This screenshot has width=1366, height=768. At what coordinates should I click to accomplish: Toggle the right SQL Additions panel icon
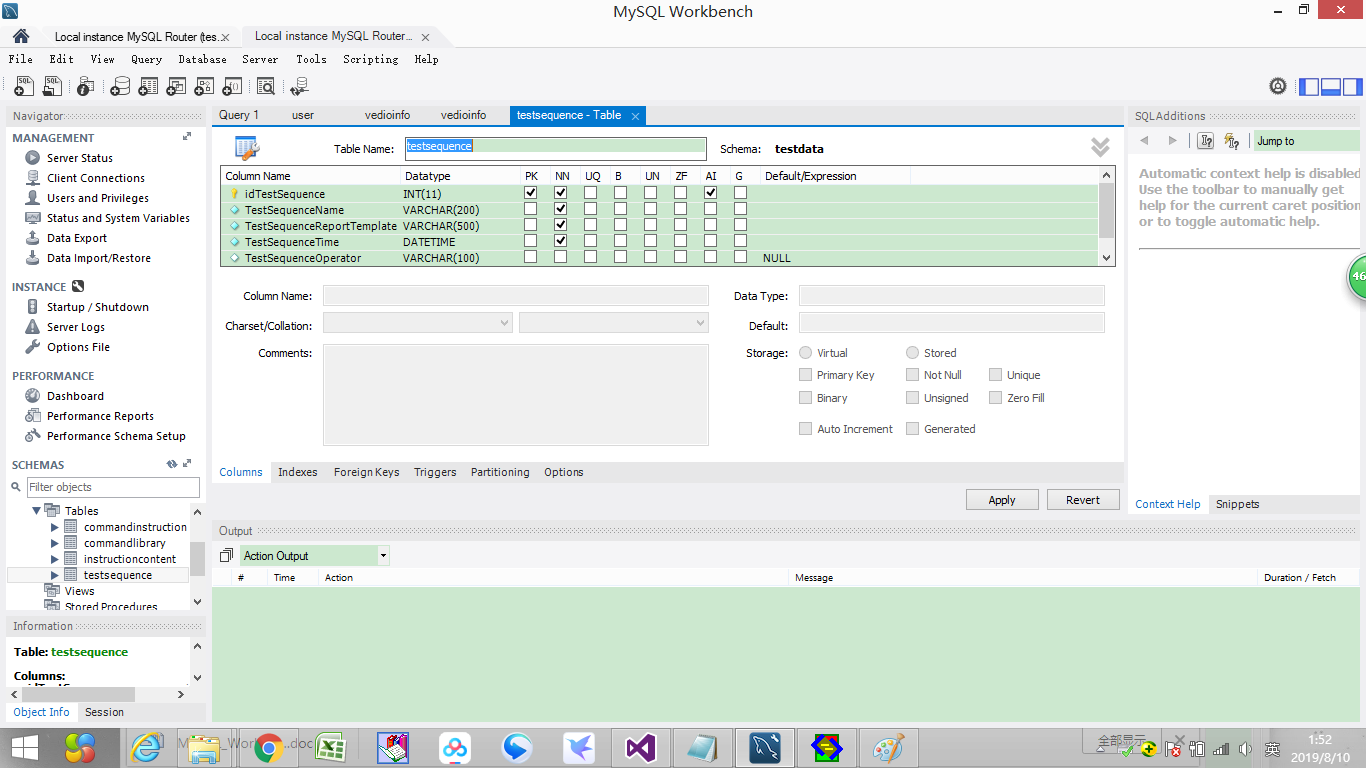click(1352, 86)
